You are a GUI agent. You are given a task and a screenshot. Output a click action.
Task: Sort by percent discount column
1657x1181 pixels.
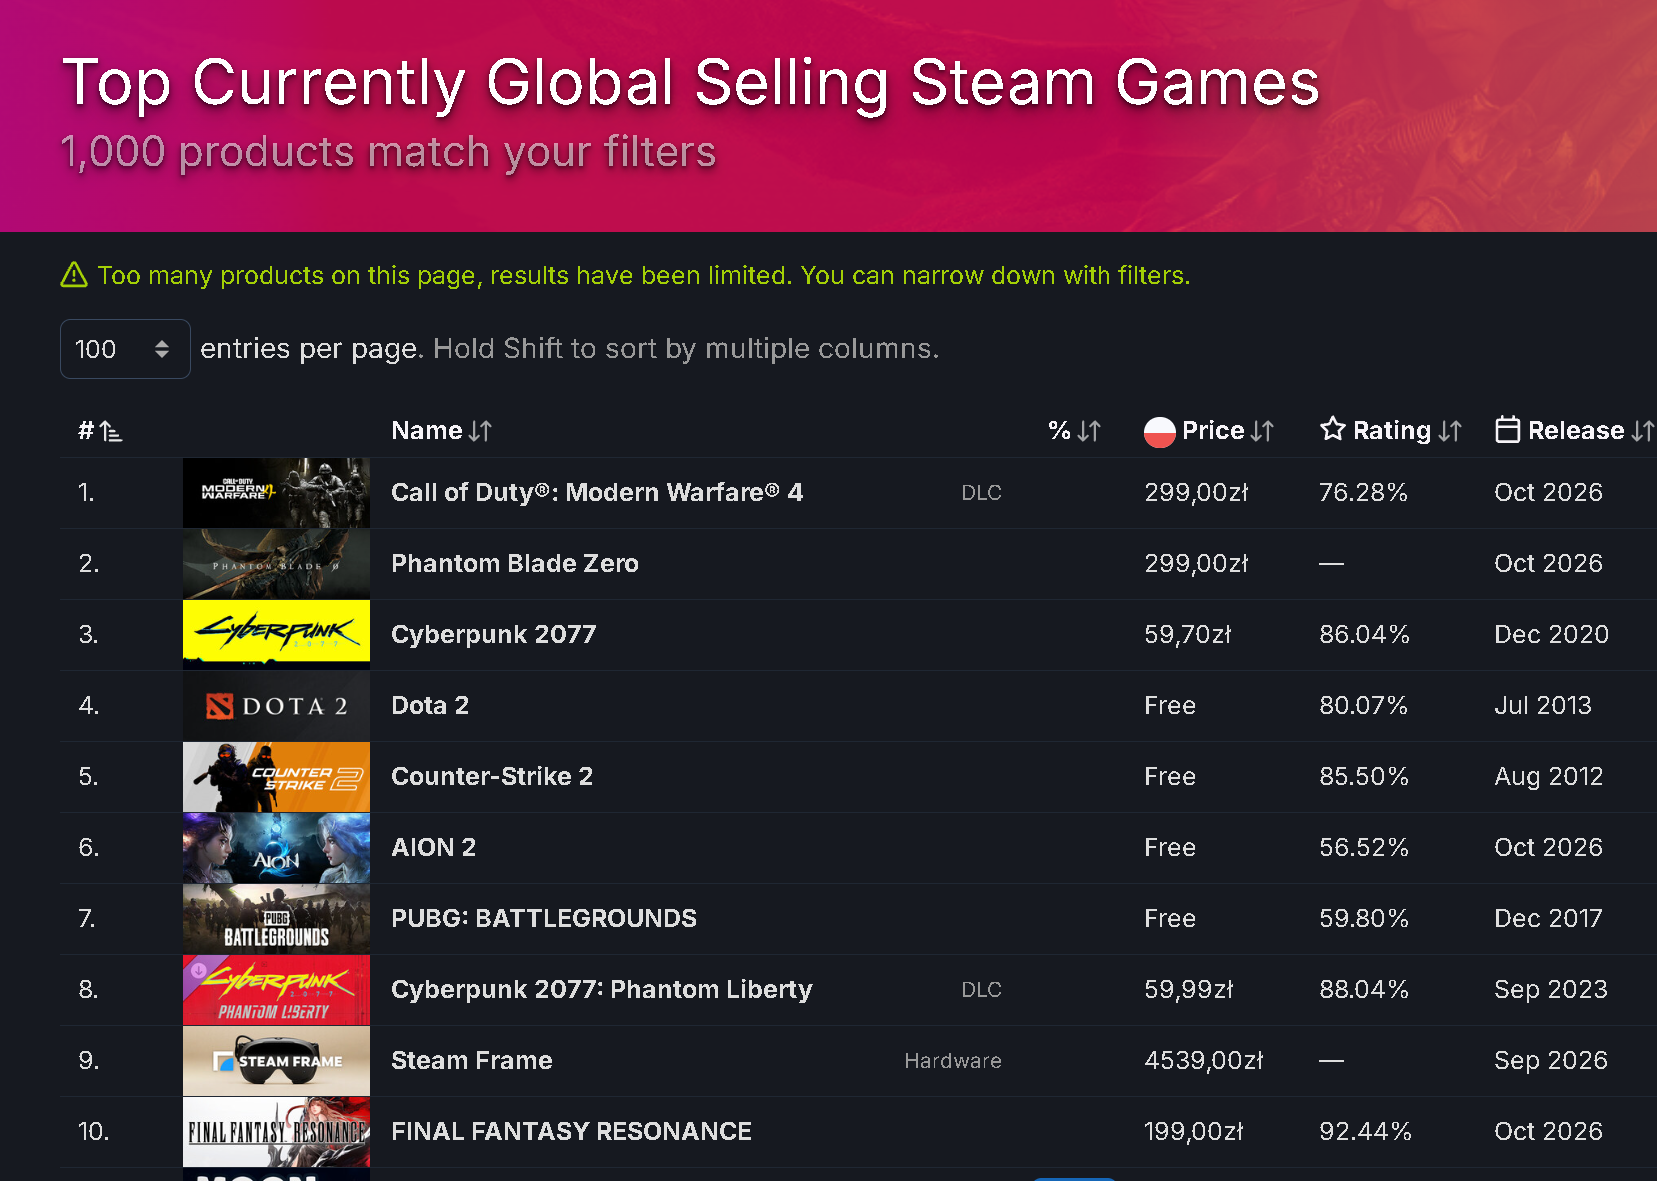(x=1075, y=431)
